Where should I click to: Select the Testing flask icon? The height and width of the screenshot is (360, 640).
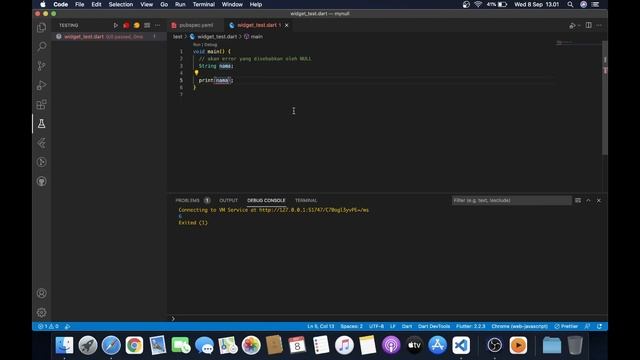click(41, 124)
